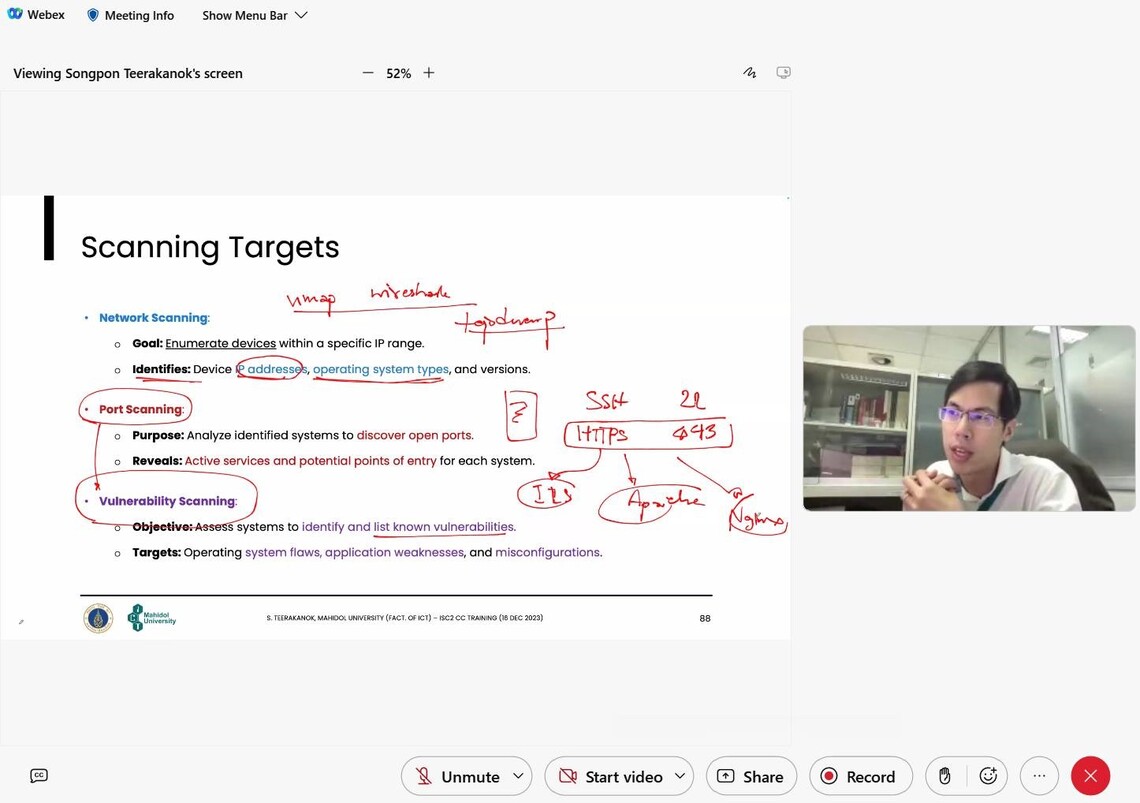The image size is (1140, 803).
Task: Open the Meeting Info tab
Action: pos(139,15)
